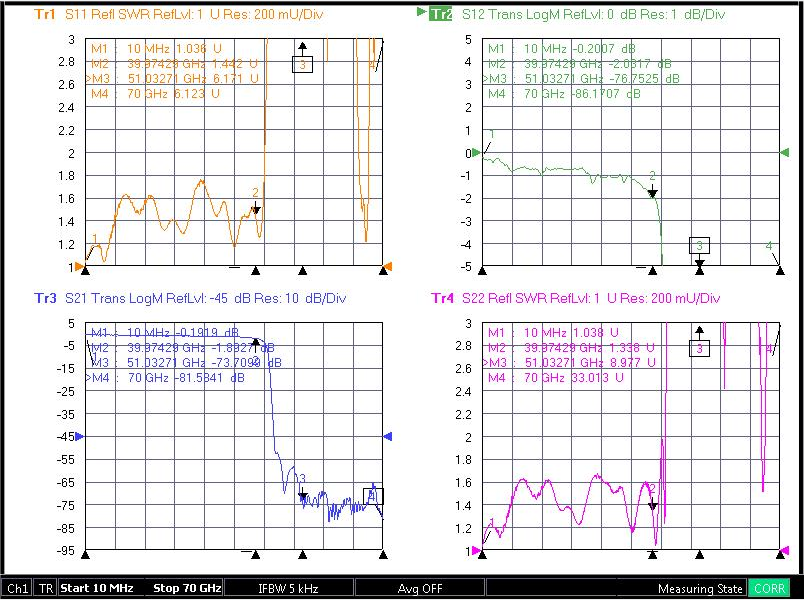804x600 pixels.
Task: Click green reference level arrow on Tr2 left axis
Action: point(476,152)
